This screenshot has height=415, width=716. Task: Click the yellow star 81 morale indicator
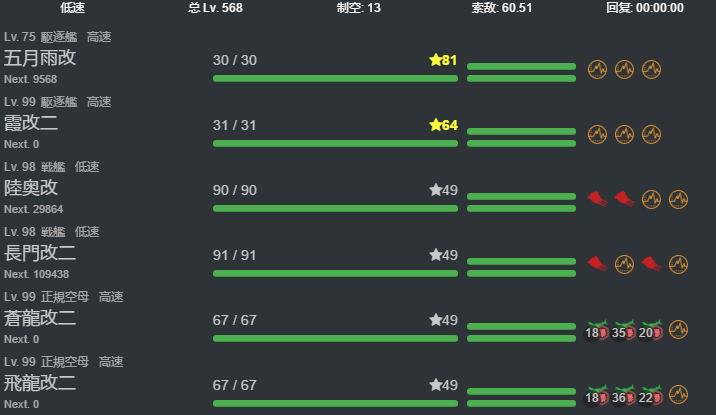click(443, 60)
